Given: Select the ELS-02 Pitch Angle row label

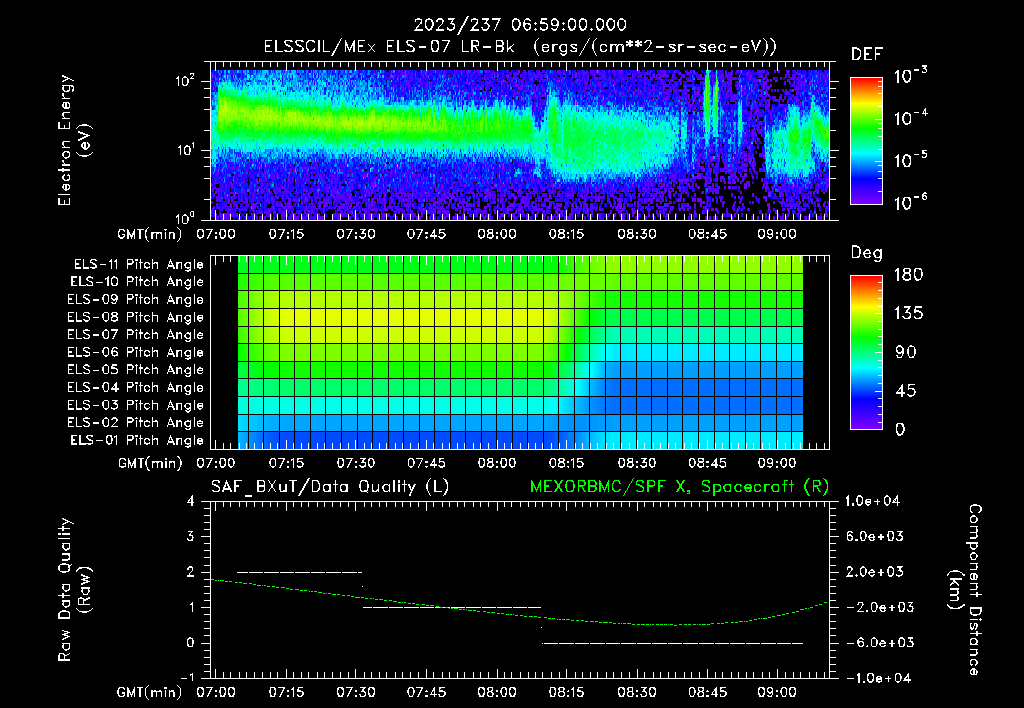Looking at the screenshot, I should pyautogui.click(x=136, y=423).
